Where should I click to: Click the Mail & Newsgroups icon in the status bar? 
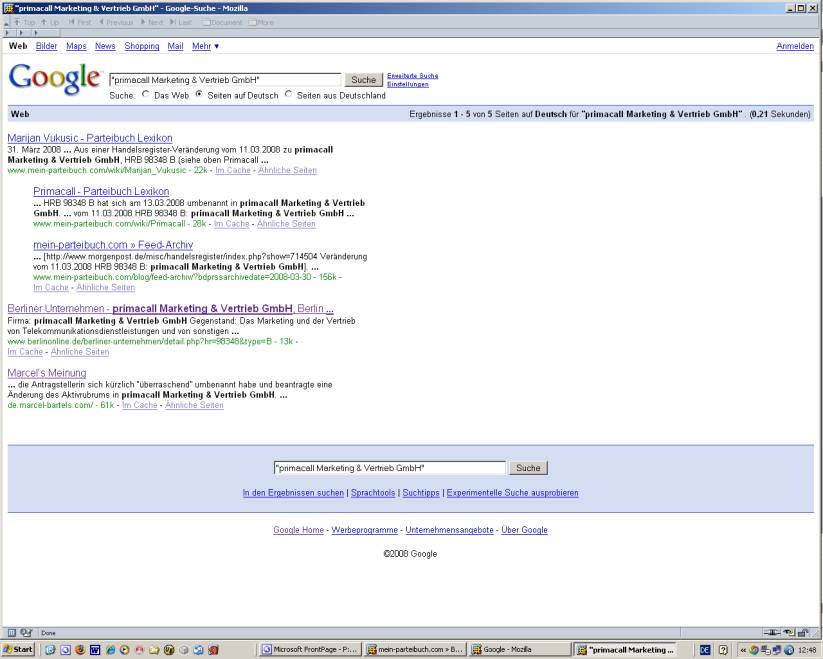click(x=26, y=633)
